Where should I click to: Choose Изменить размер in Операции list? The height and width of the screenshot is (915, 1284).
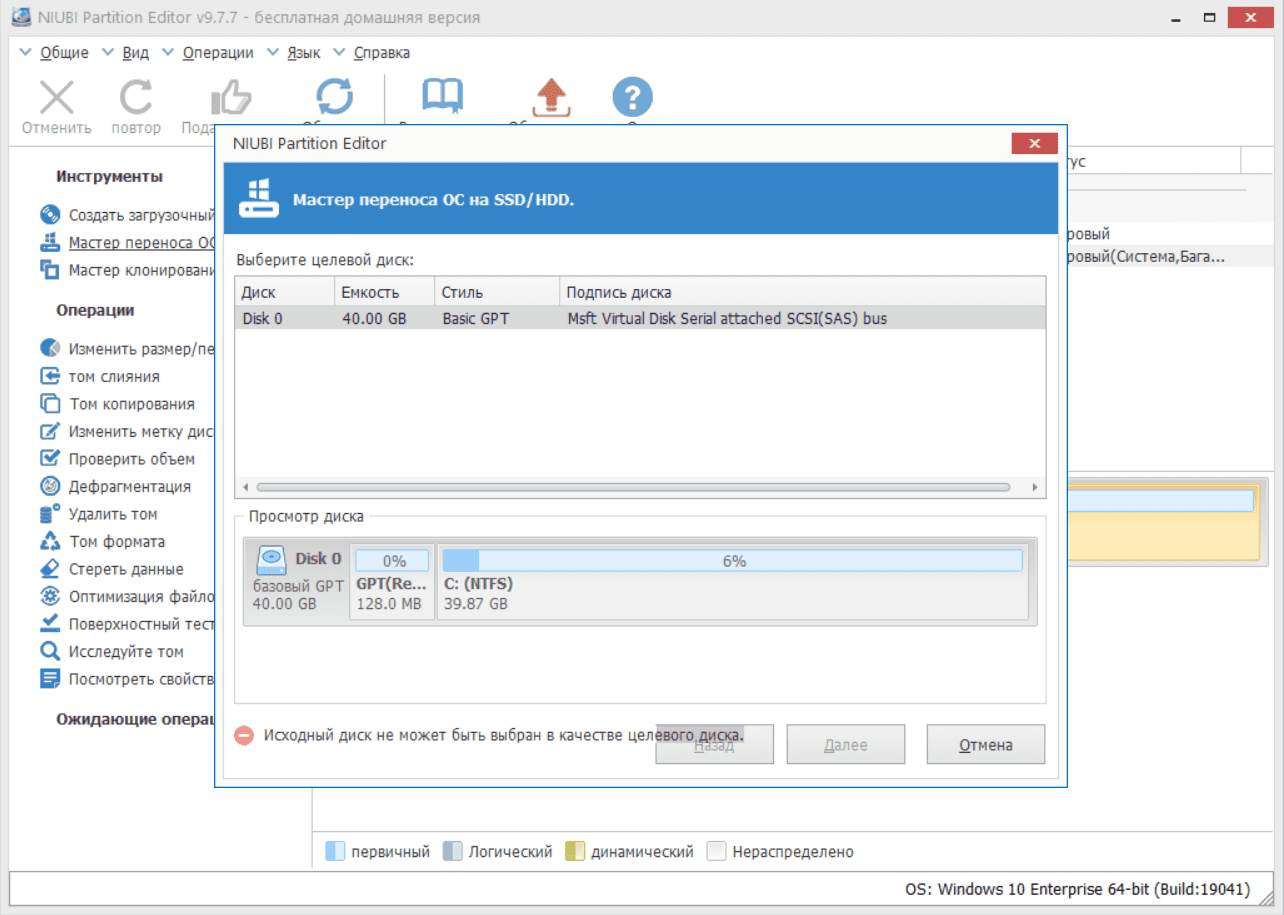[x=141, y=349]
